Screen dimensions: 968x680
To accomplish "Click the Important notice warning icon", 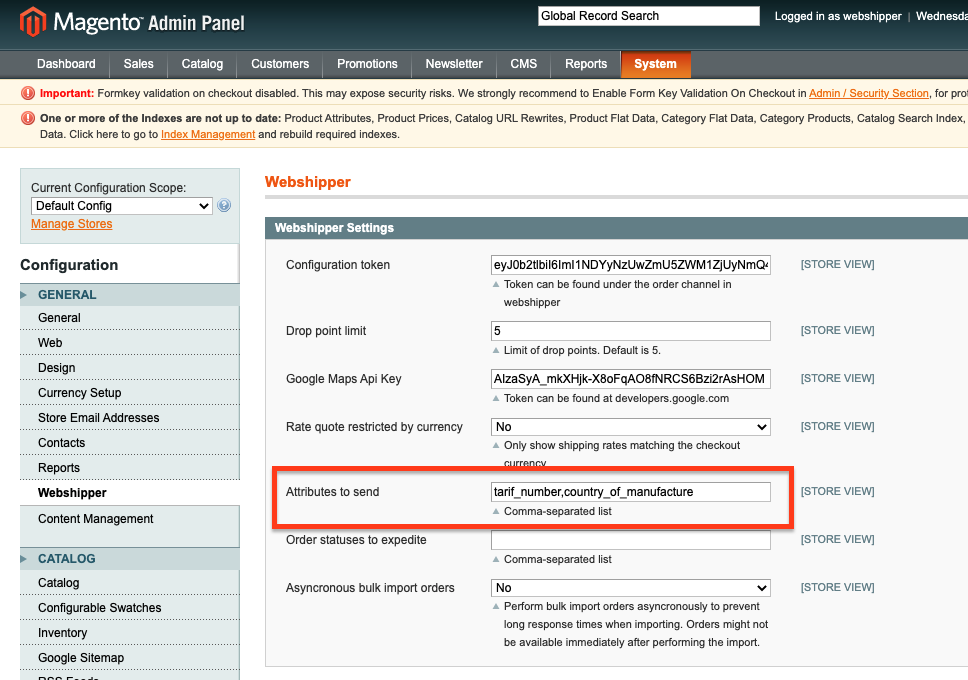I will tap(28, 93).
